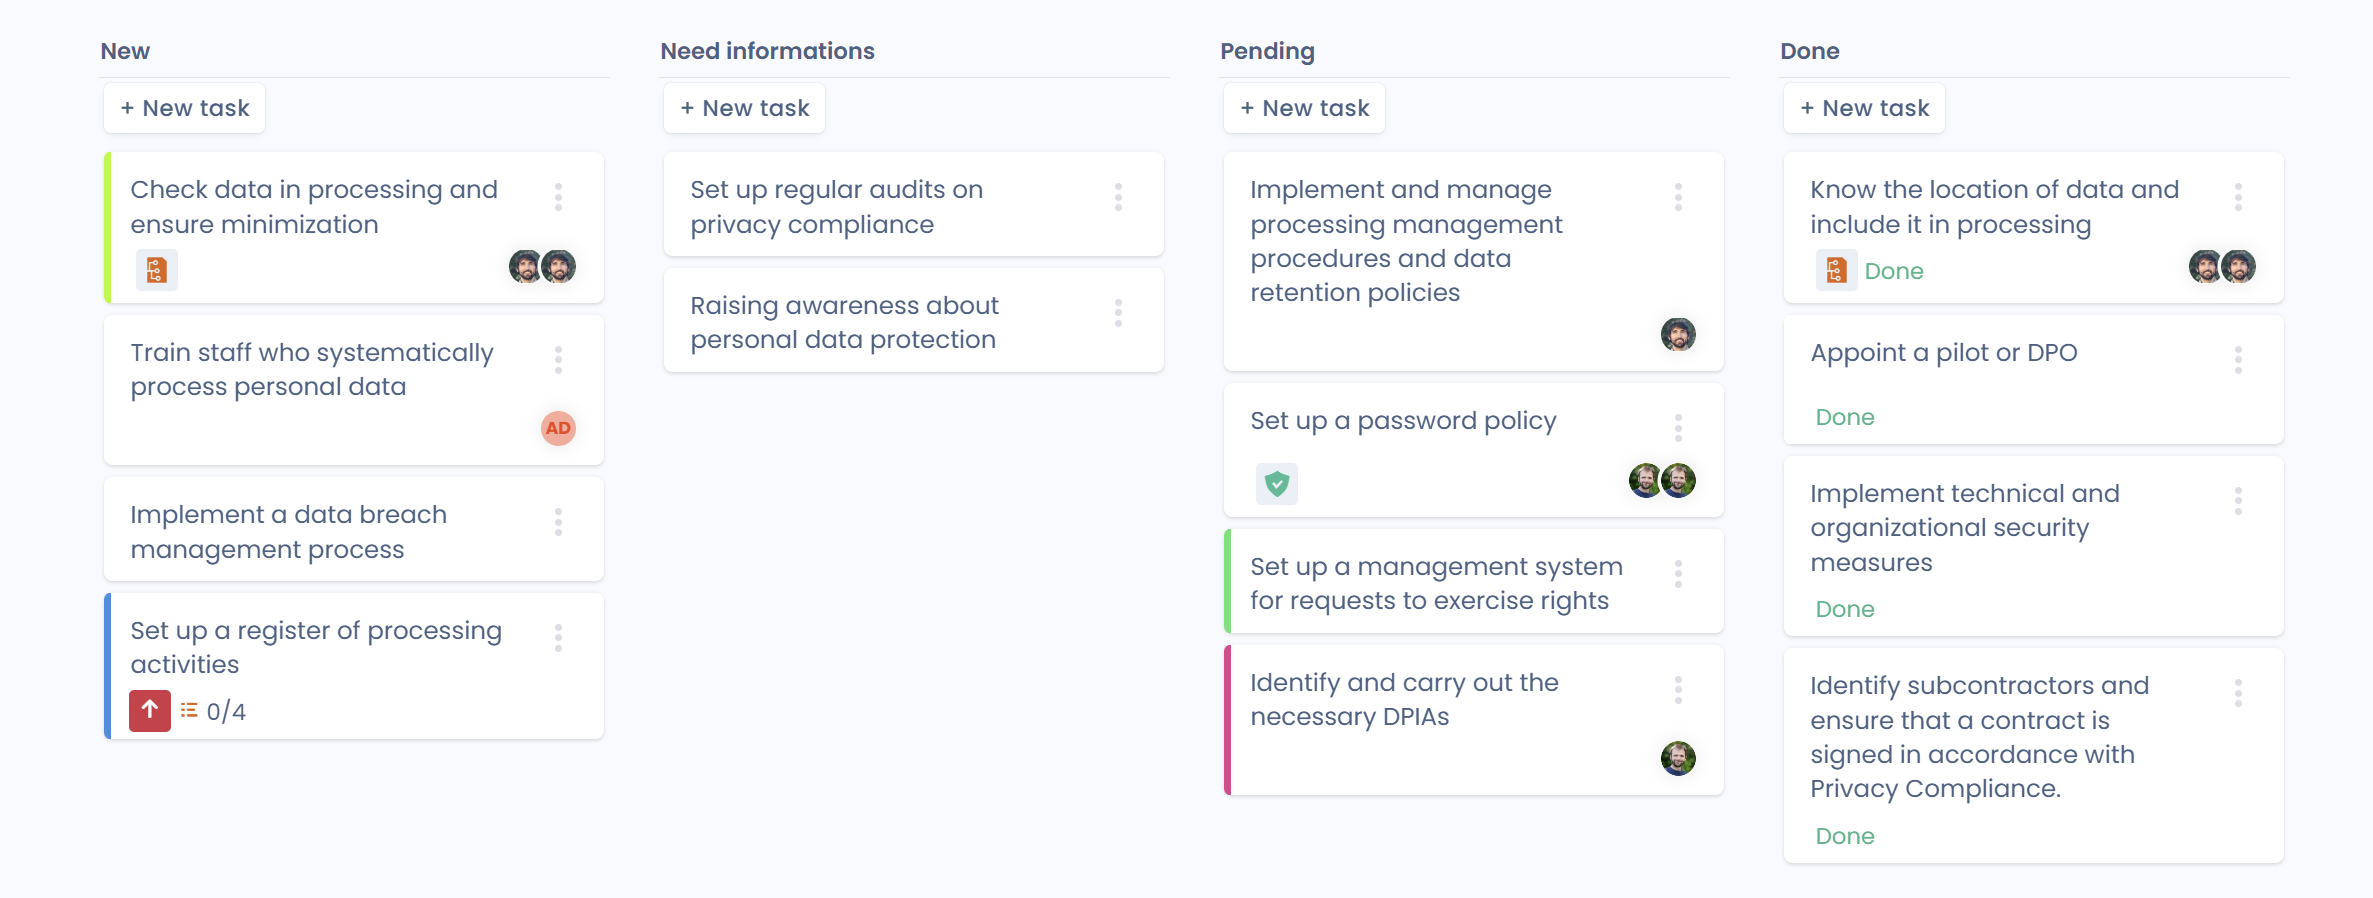The image size is (2373, 898).
Task: Click orange document icon on Check data card
Action: pos(157,270)
